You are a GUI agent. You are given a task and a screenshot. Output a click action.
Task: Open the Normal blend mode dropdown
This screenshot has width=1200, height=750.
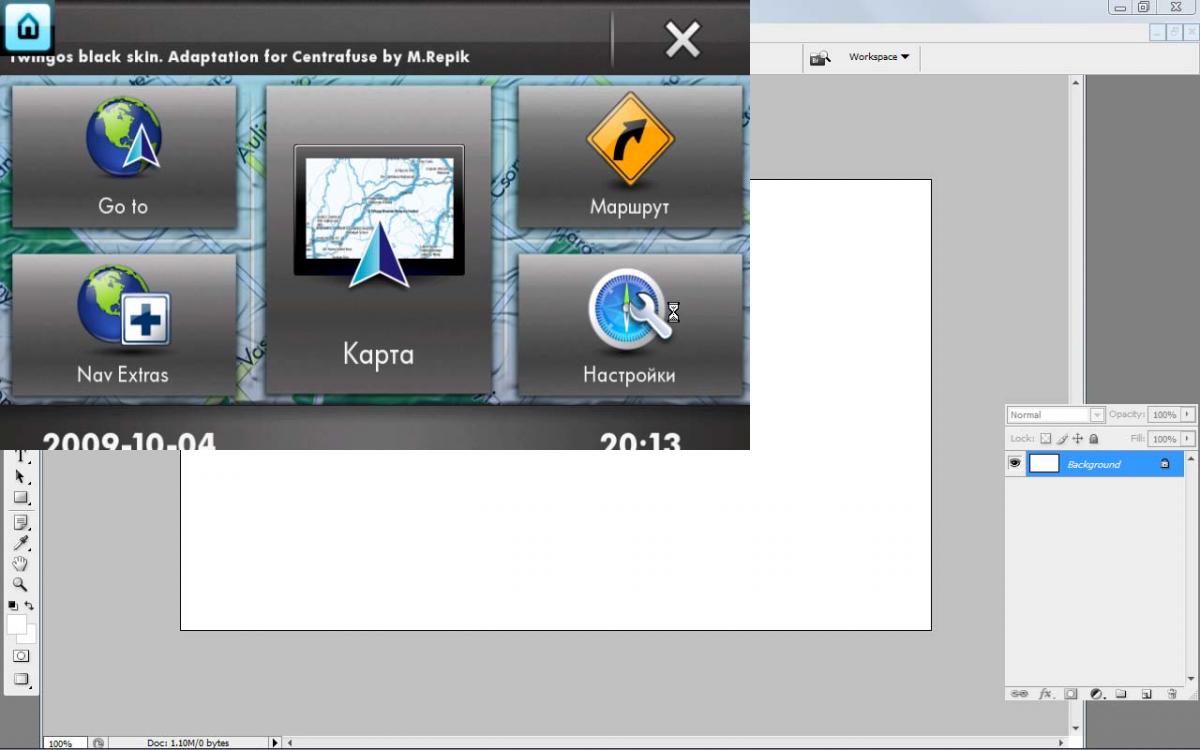[x=1055, y=415]
